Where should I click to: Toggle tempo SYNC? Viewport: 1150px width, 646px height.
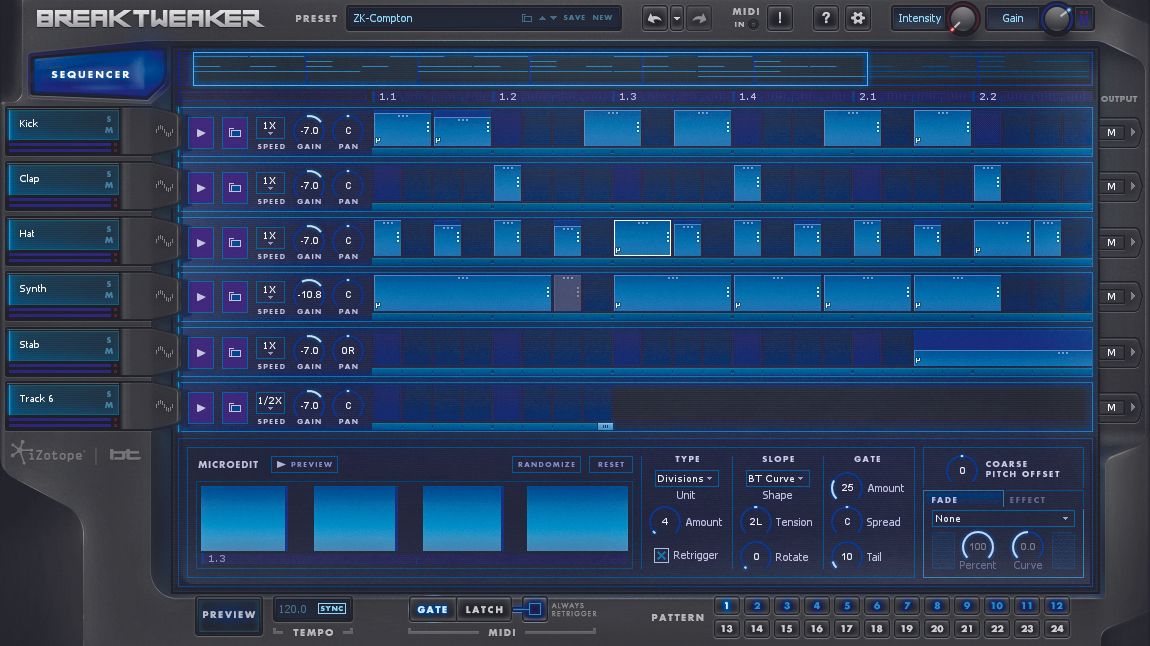[332, 609]
